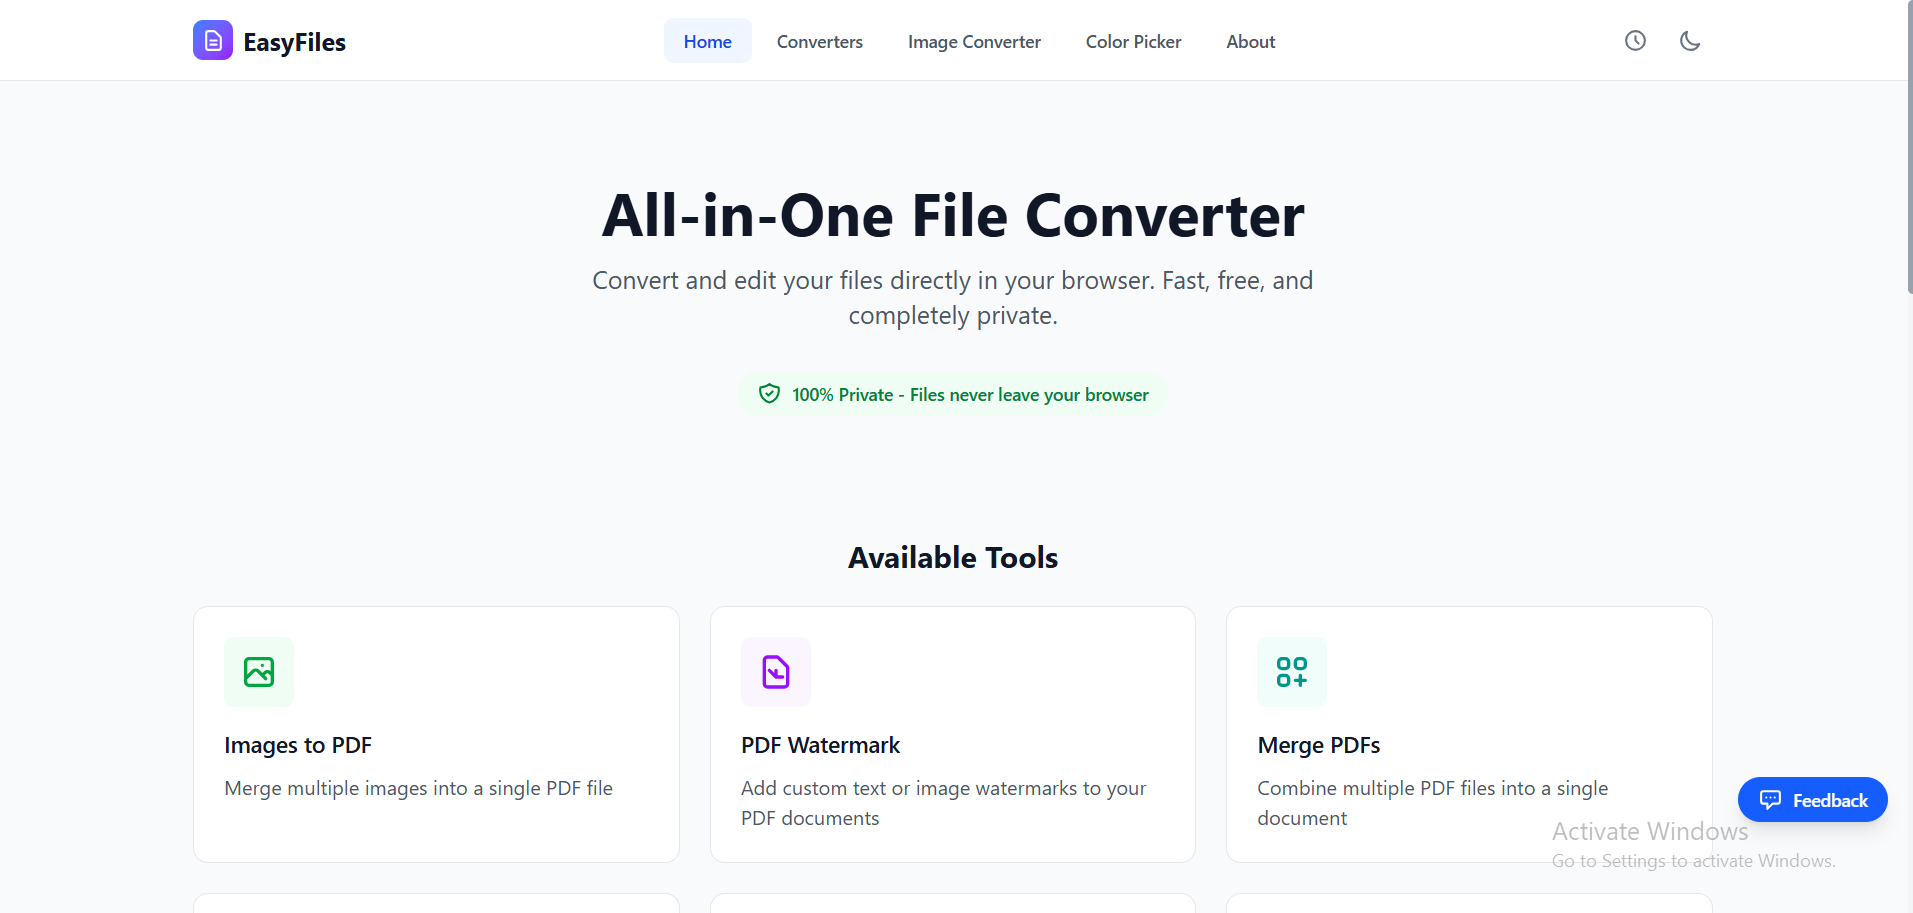Click the Available Tools heading

952,557
